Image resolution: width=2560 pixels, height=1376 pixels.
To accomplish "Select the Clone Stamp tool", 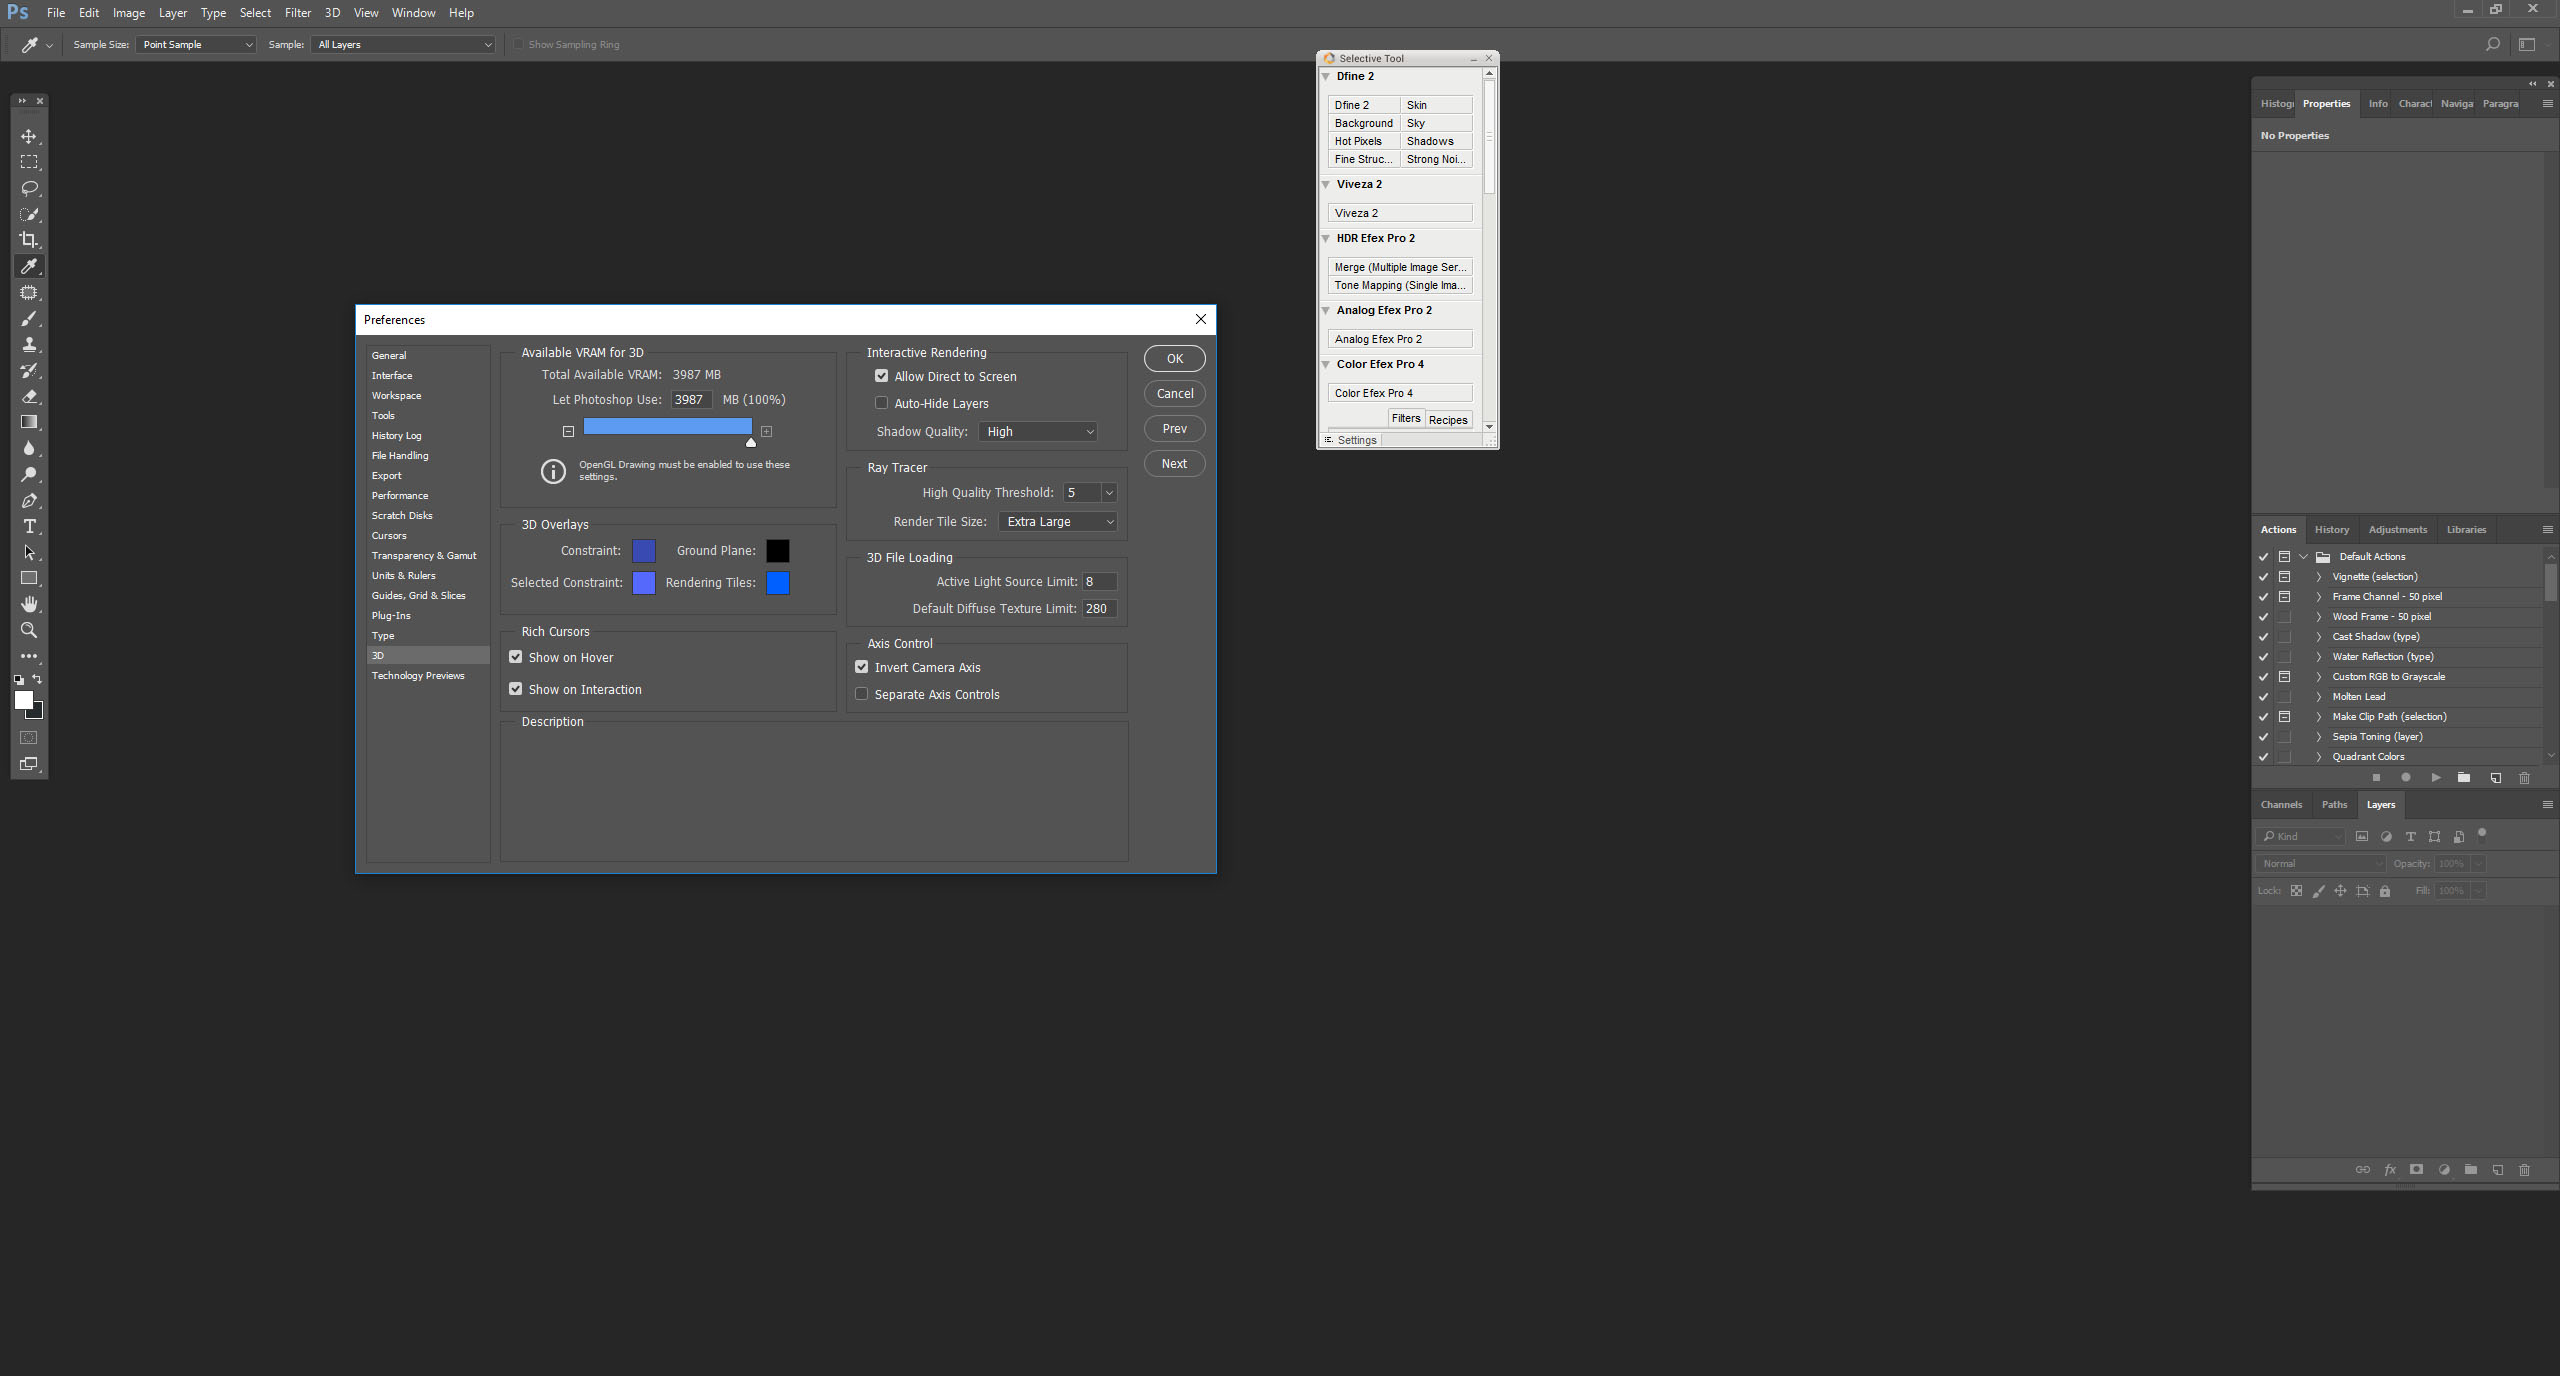I will coord(29,345).
